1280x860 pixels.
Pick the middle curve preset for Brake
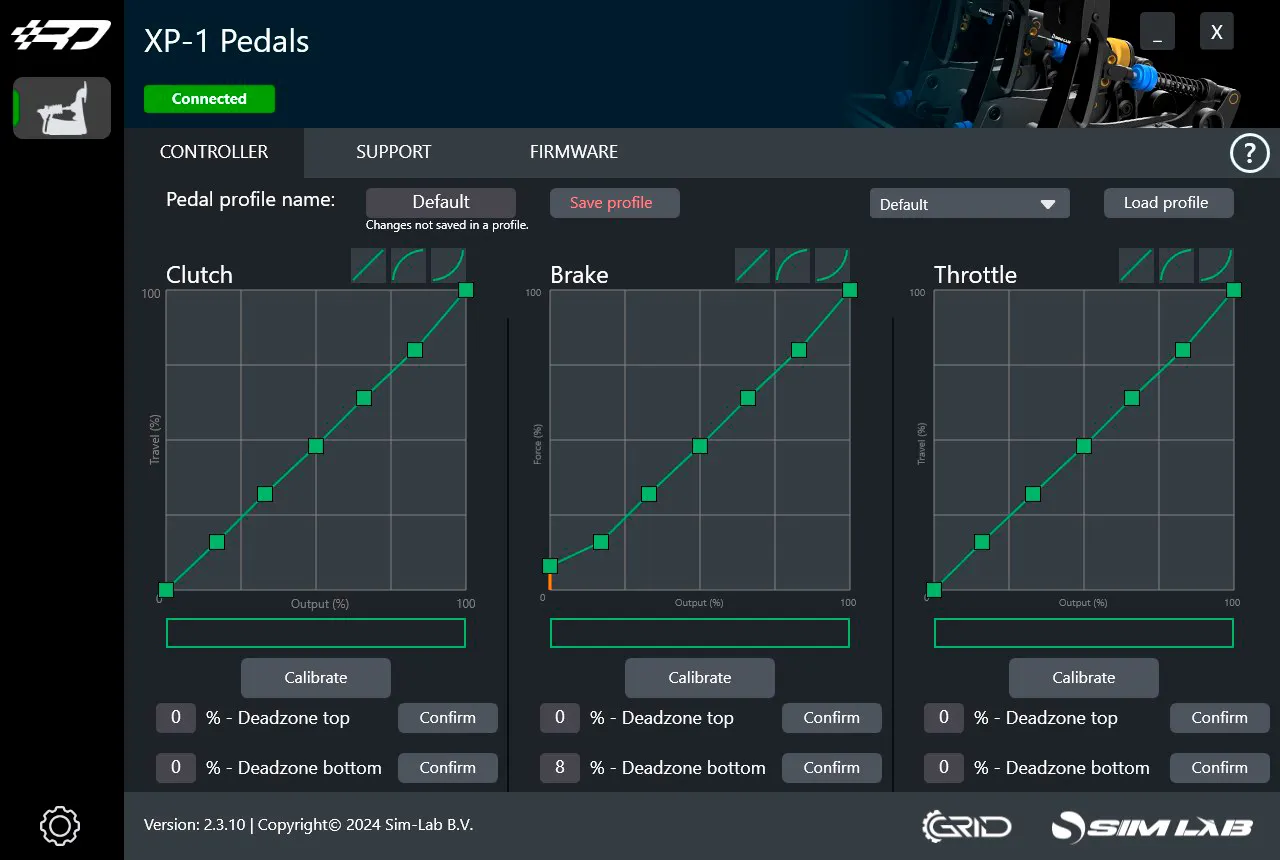tap(792, 266)
